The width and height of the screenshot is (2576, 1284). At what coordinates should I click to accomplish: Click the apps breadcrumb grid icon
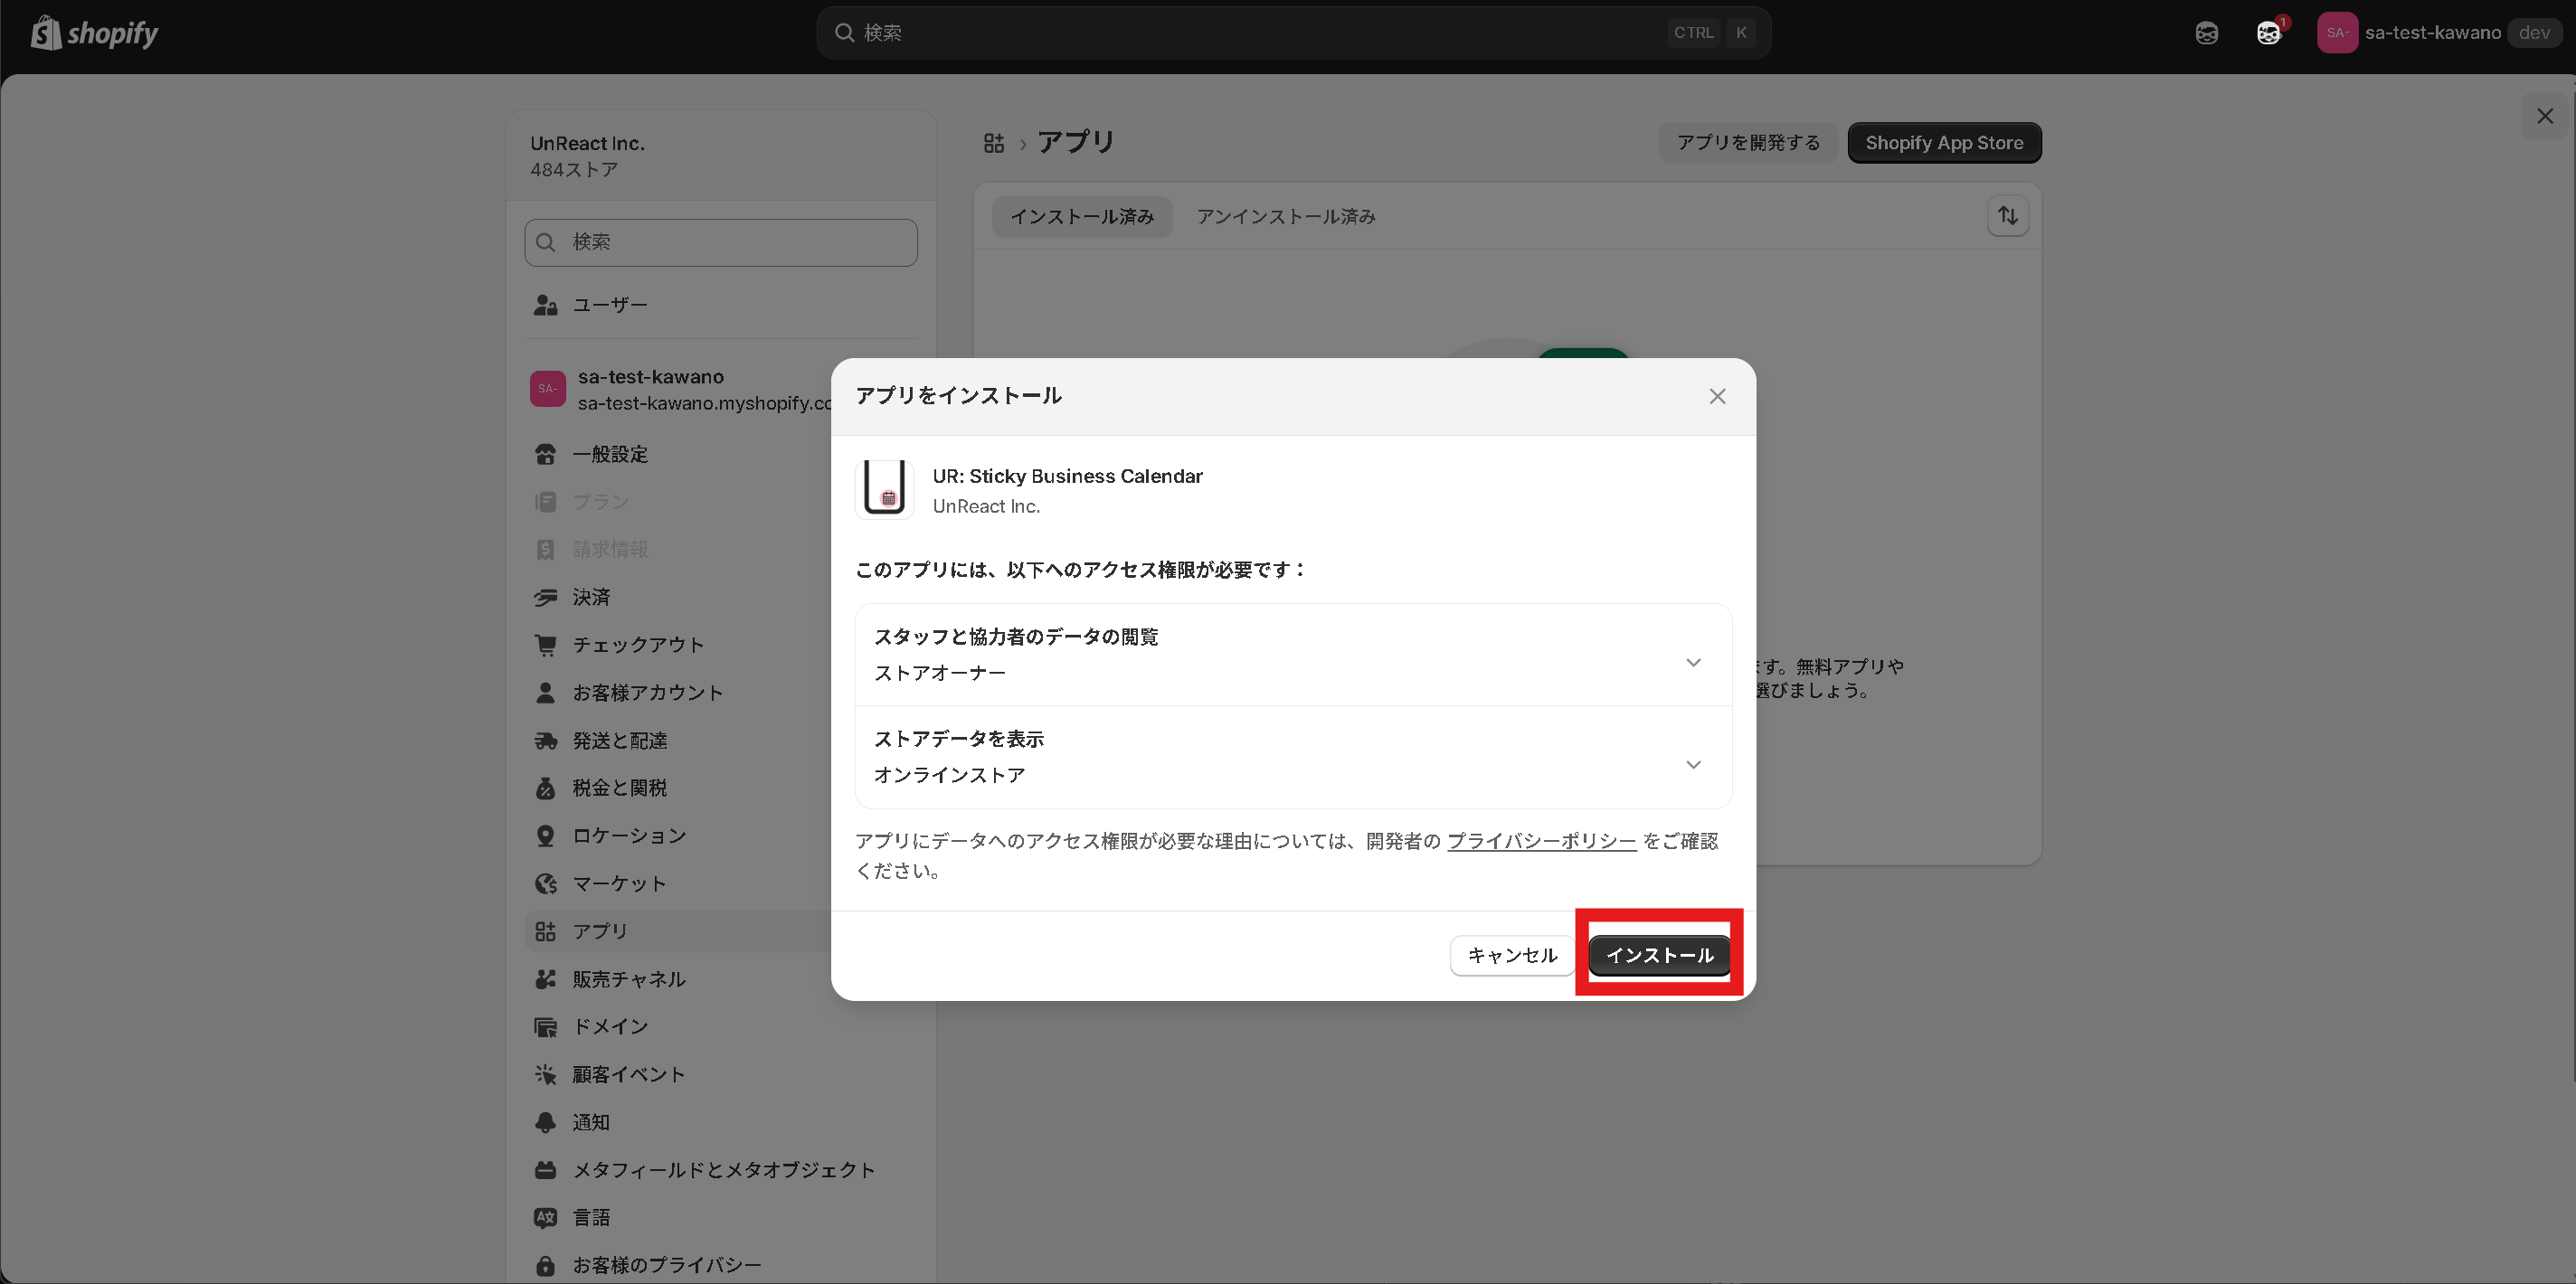pos(993,143)
